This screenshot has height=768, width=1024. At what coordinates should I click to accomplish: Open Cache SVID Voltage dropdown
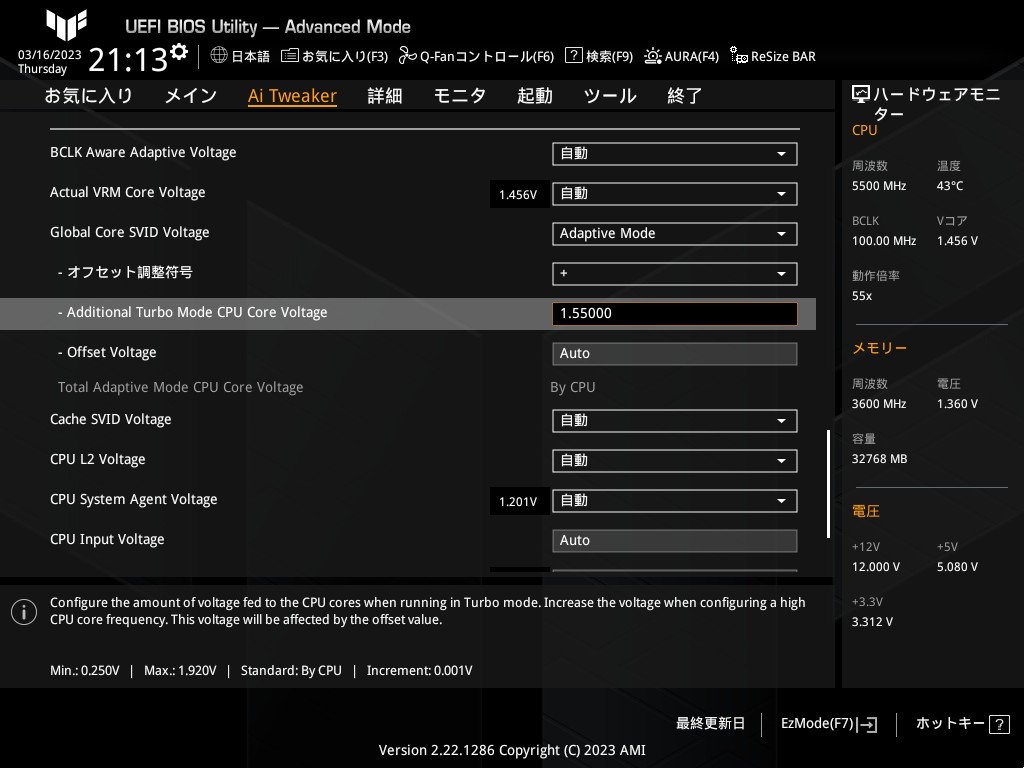(675, 421)
